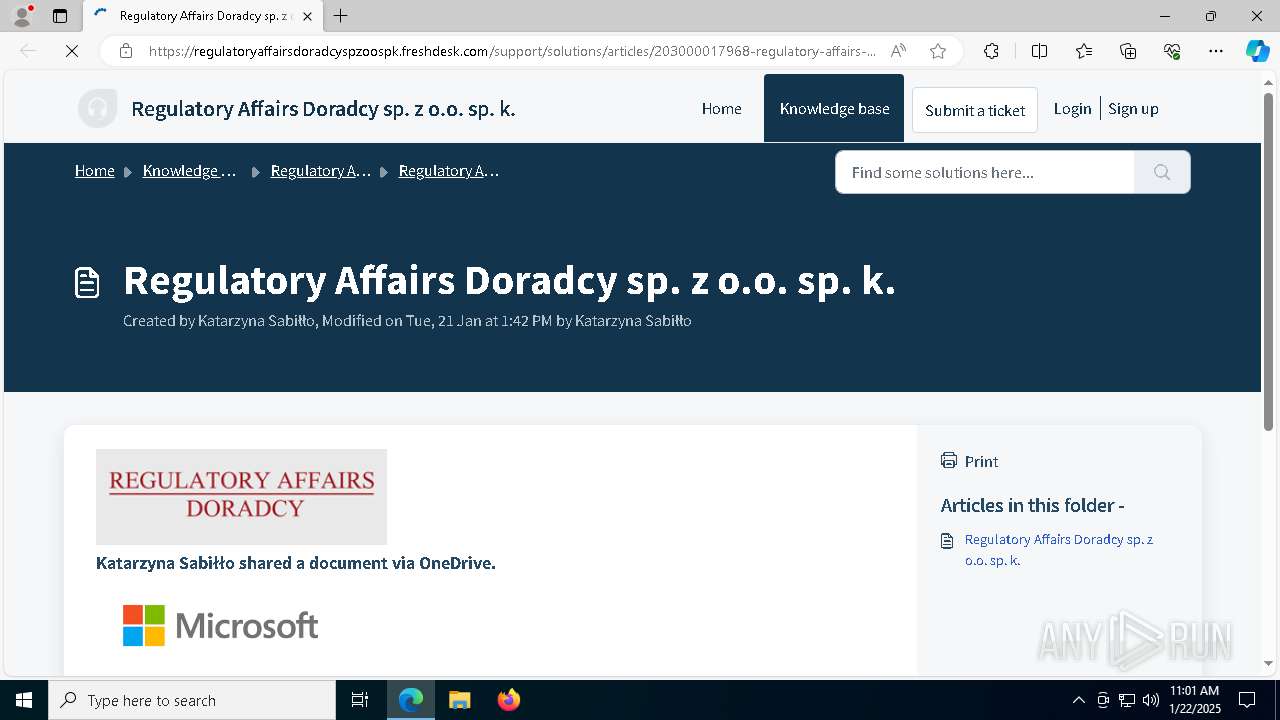The height and width of the screenshot is (720, 1280).
Task: Click Home in the breadcrumb
Action: (x=95, y=171)
